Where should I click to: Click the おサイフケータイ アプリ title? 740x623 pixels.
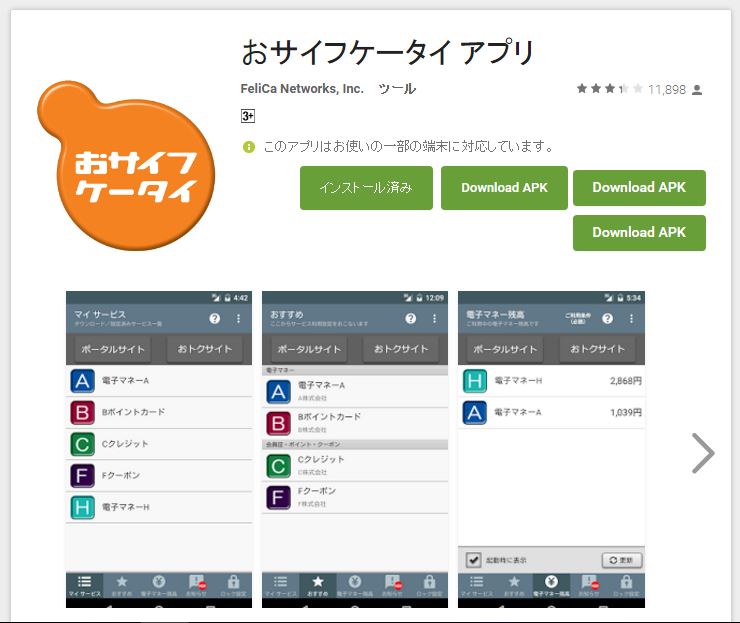point(388,52)
